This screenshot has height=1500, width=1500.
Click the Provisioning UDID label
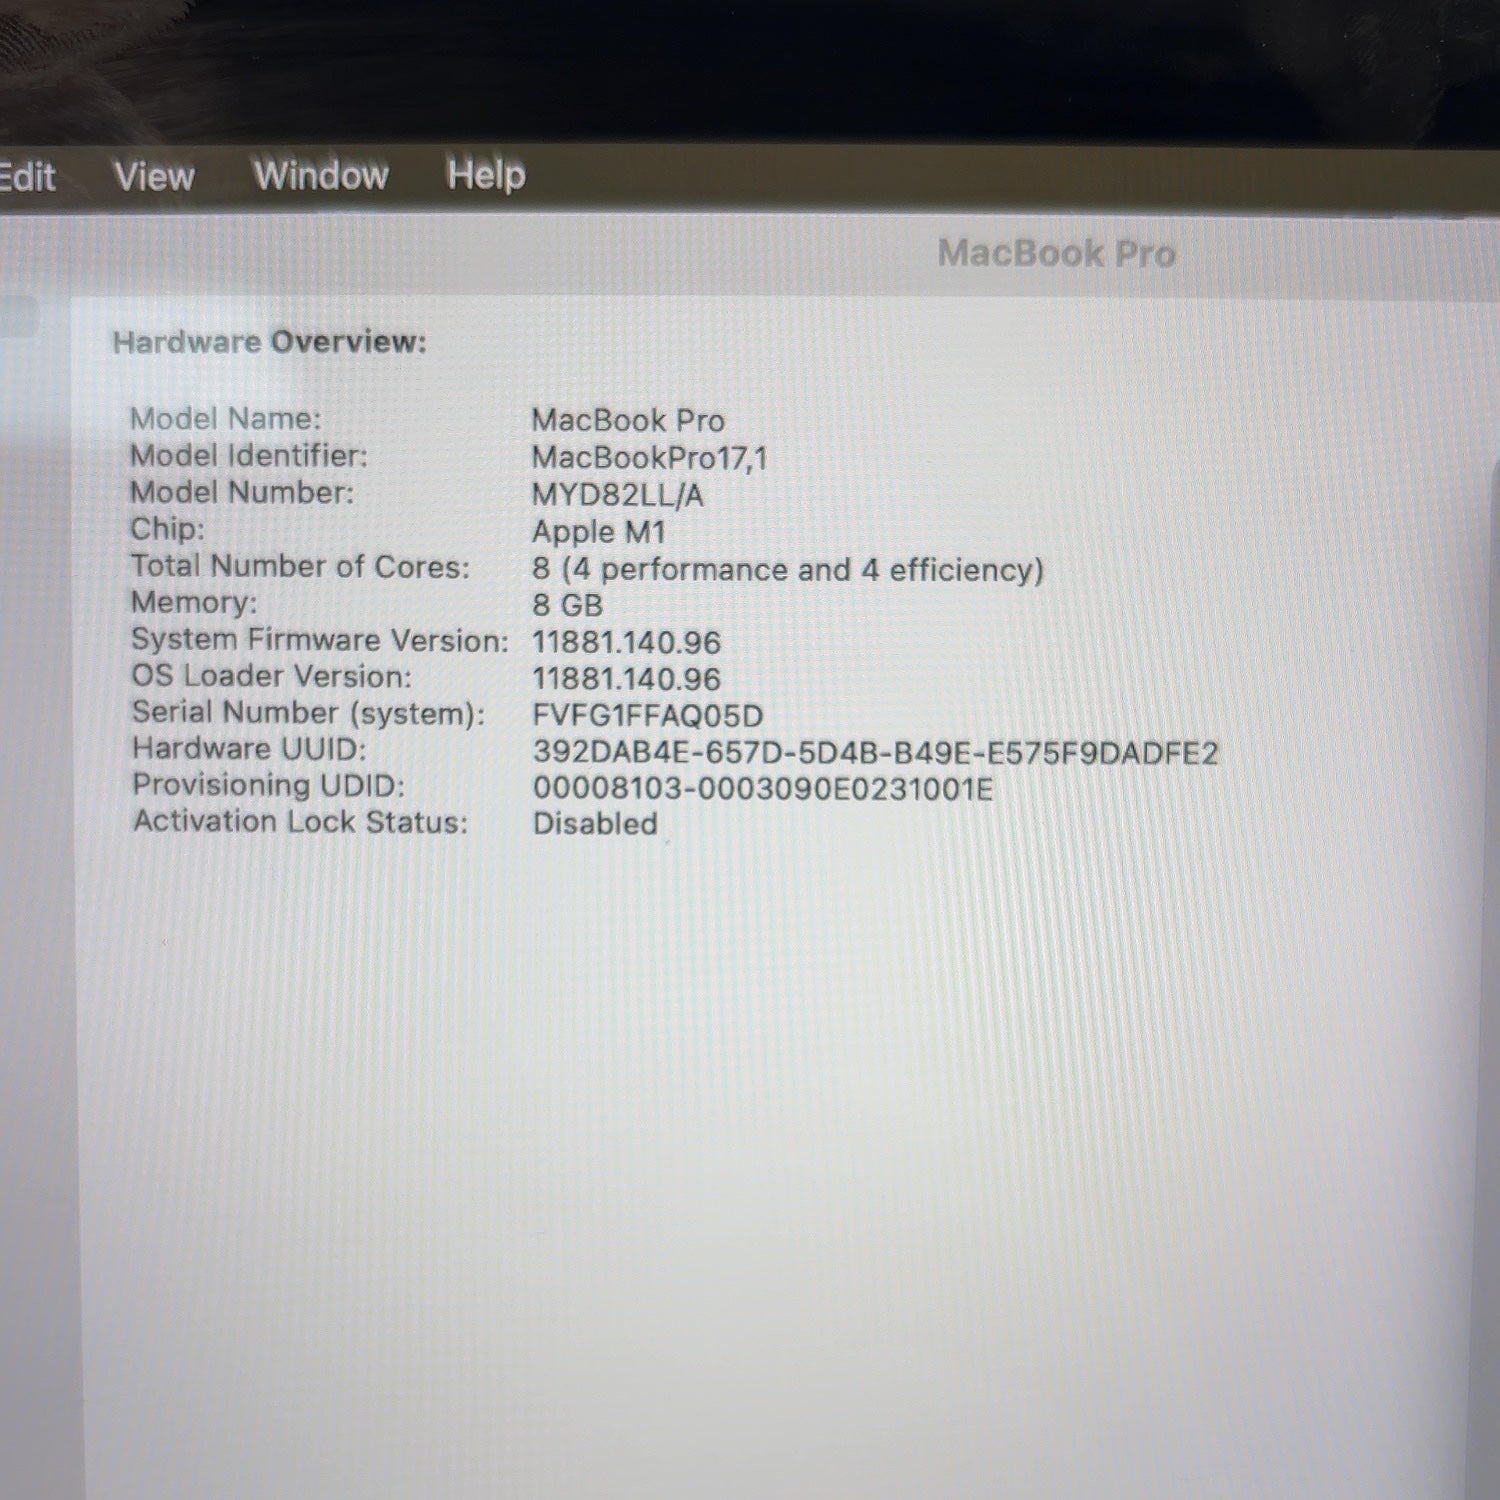(x=268, y=785)
